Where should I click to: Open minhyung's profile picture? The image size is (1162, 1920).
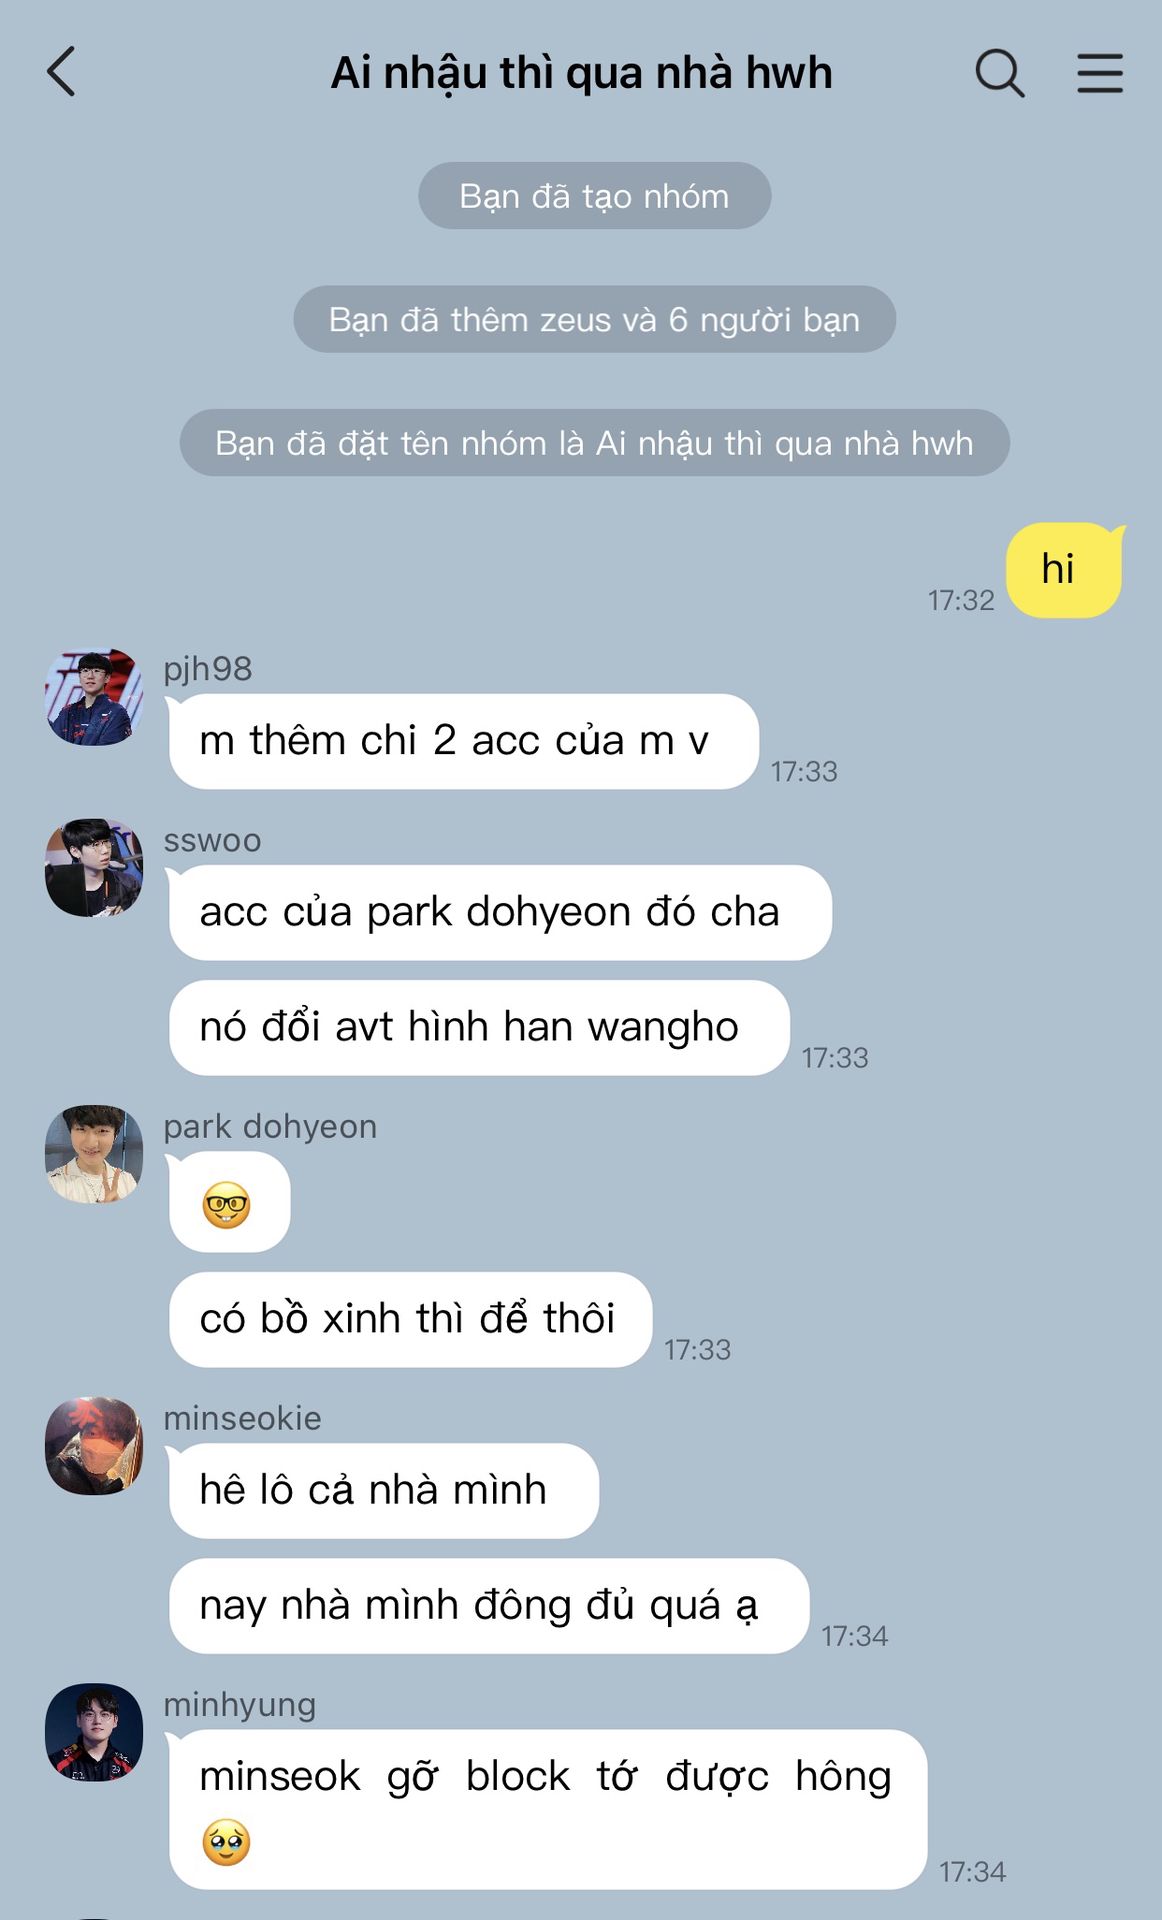(94, 1732)
